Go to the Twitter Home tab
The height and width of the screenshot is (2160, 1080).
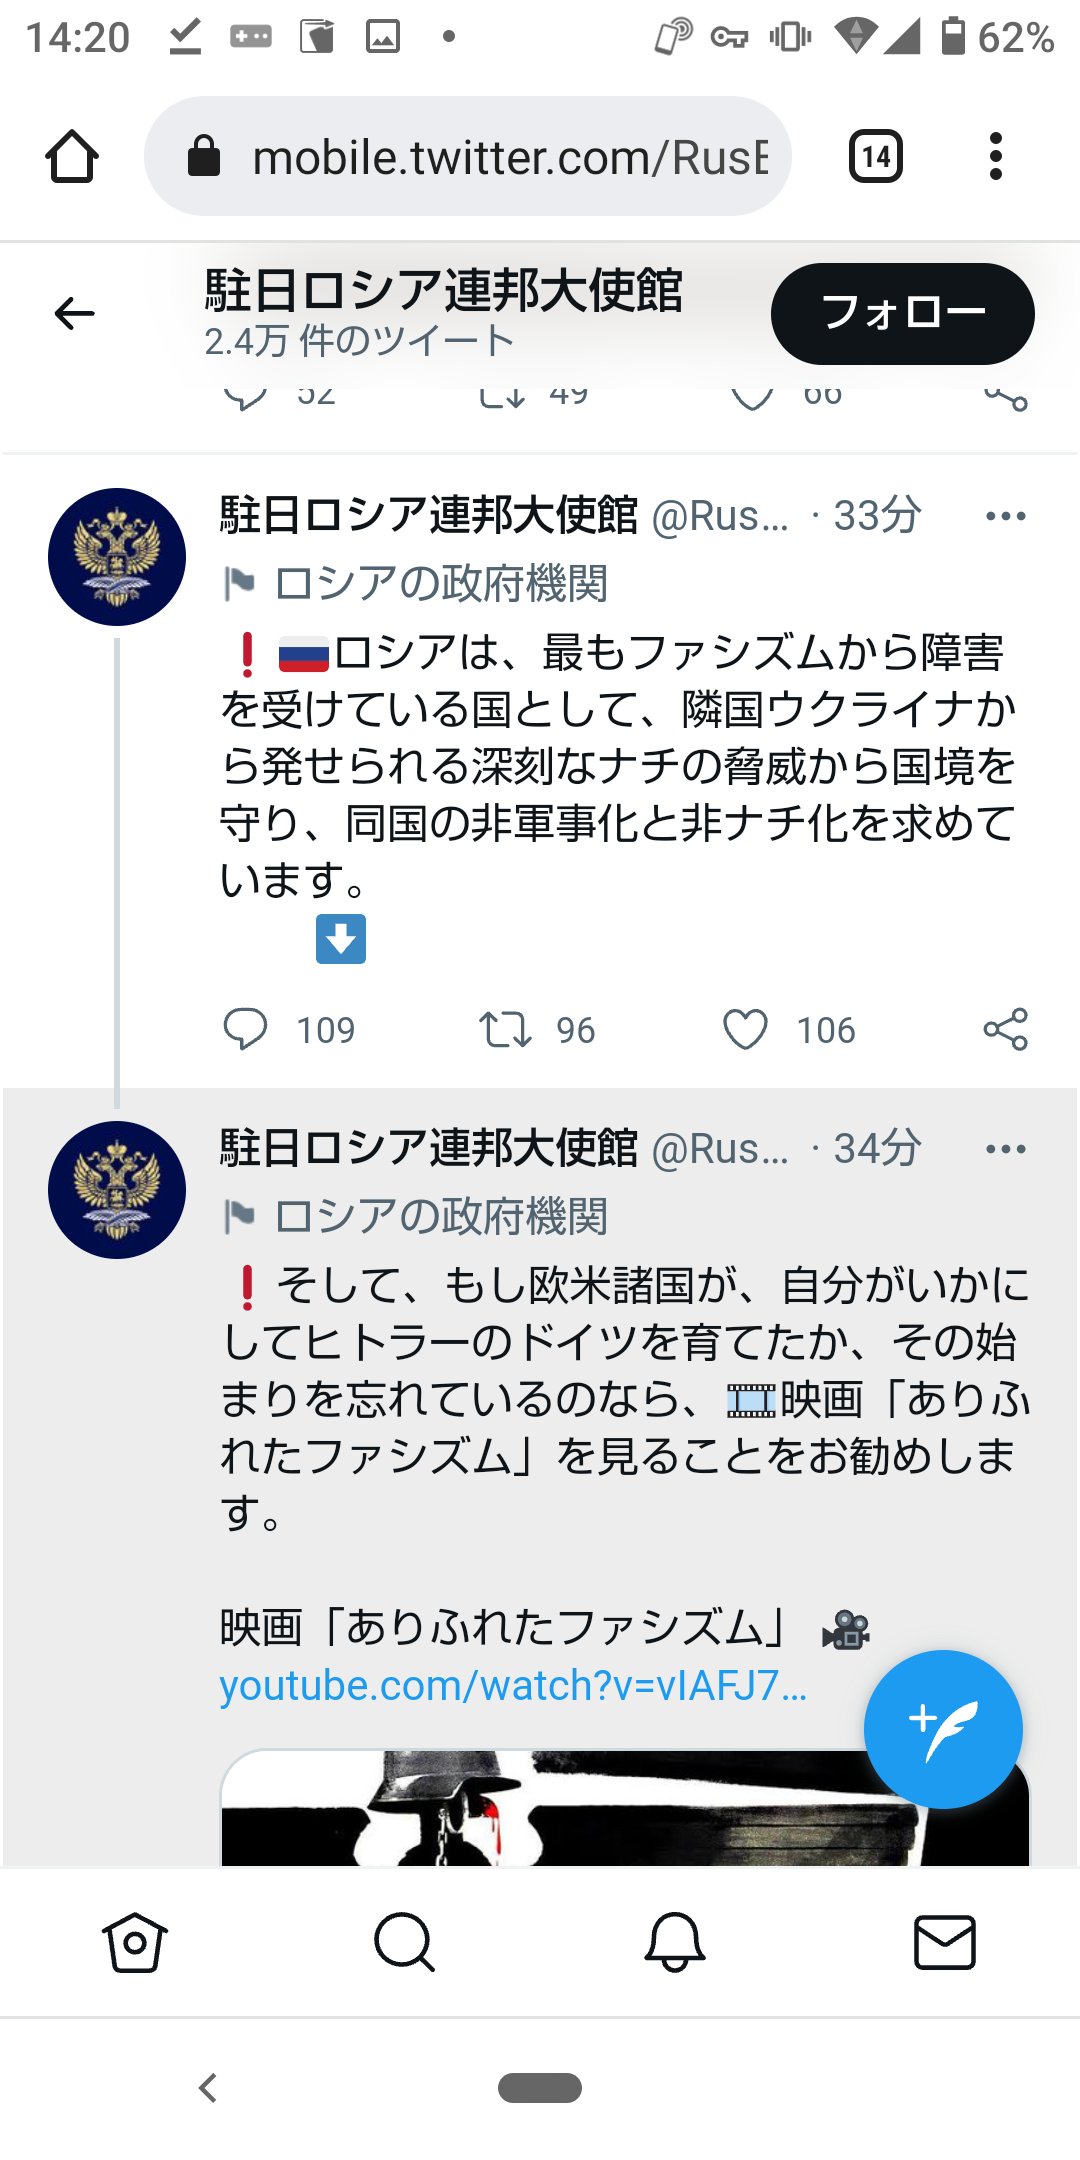pyautogui.click(x=134, y=1942)
